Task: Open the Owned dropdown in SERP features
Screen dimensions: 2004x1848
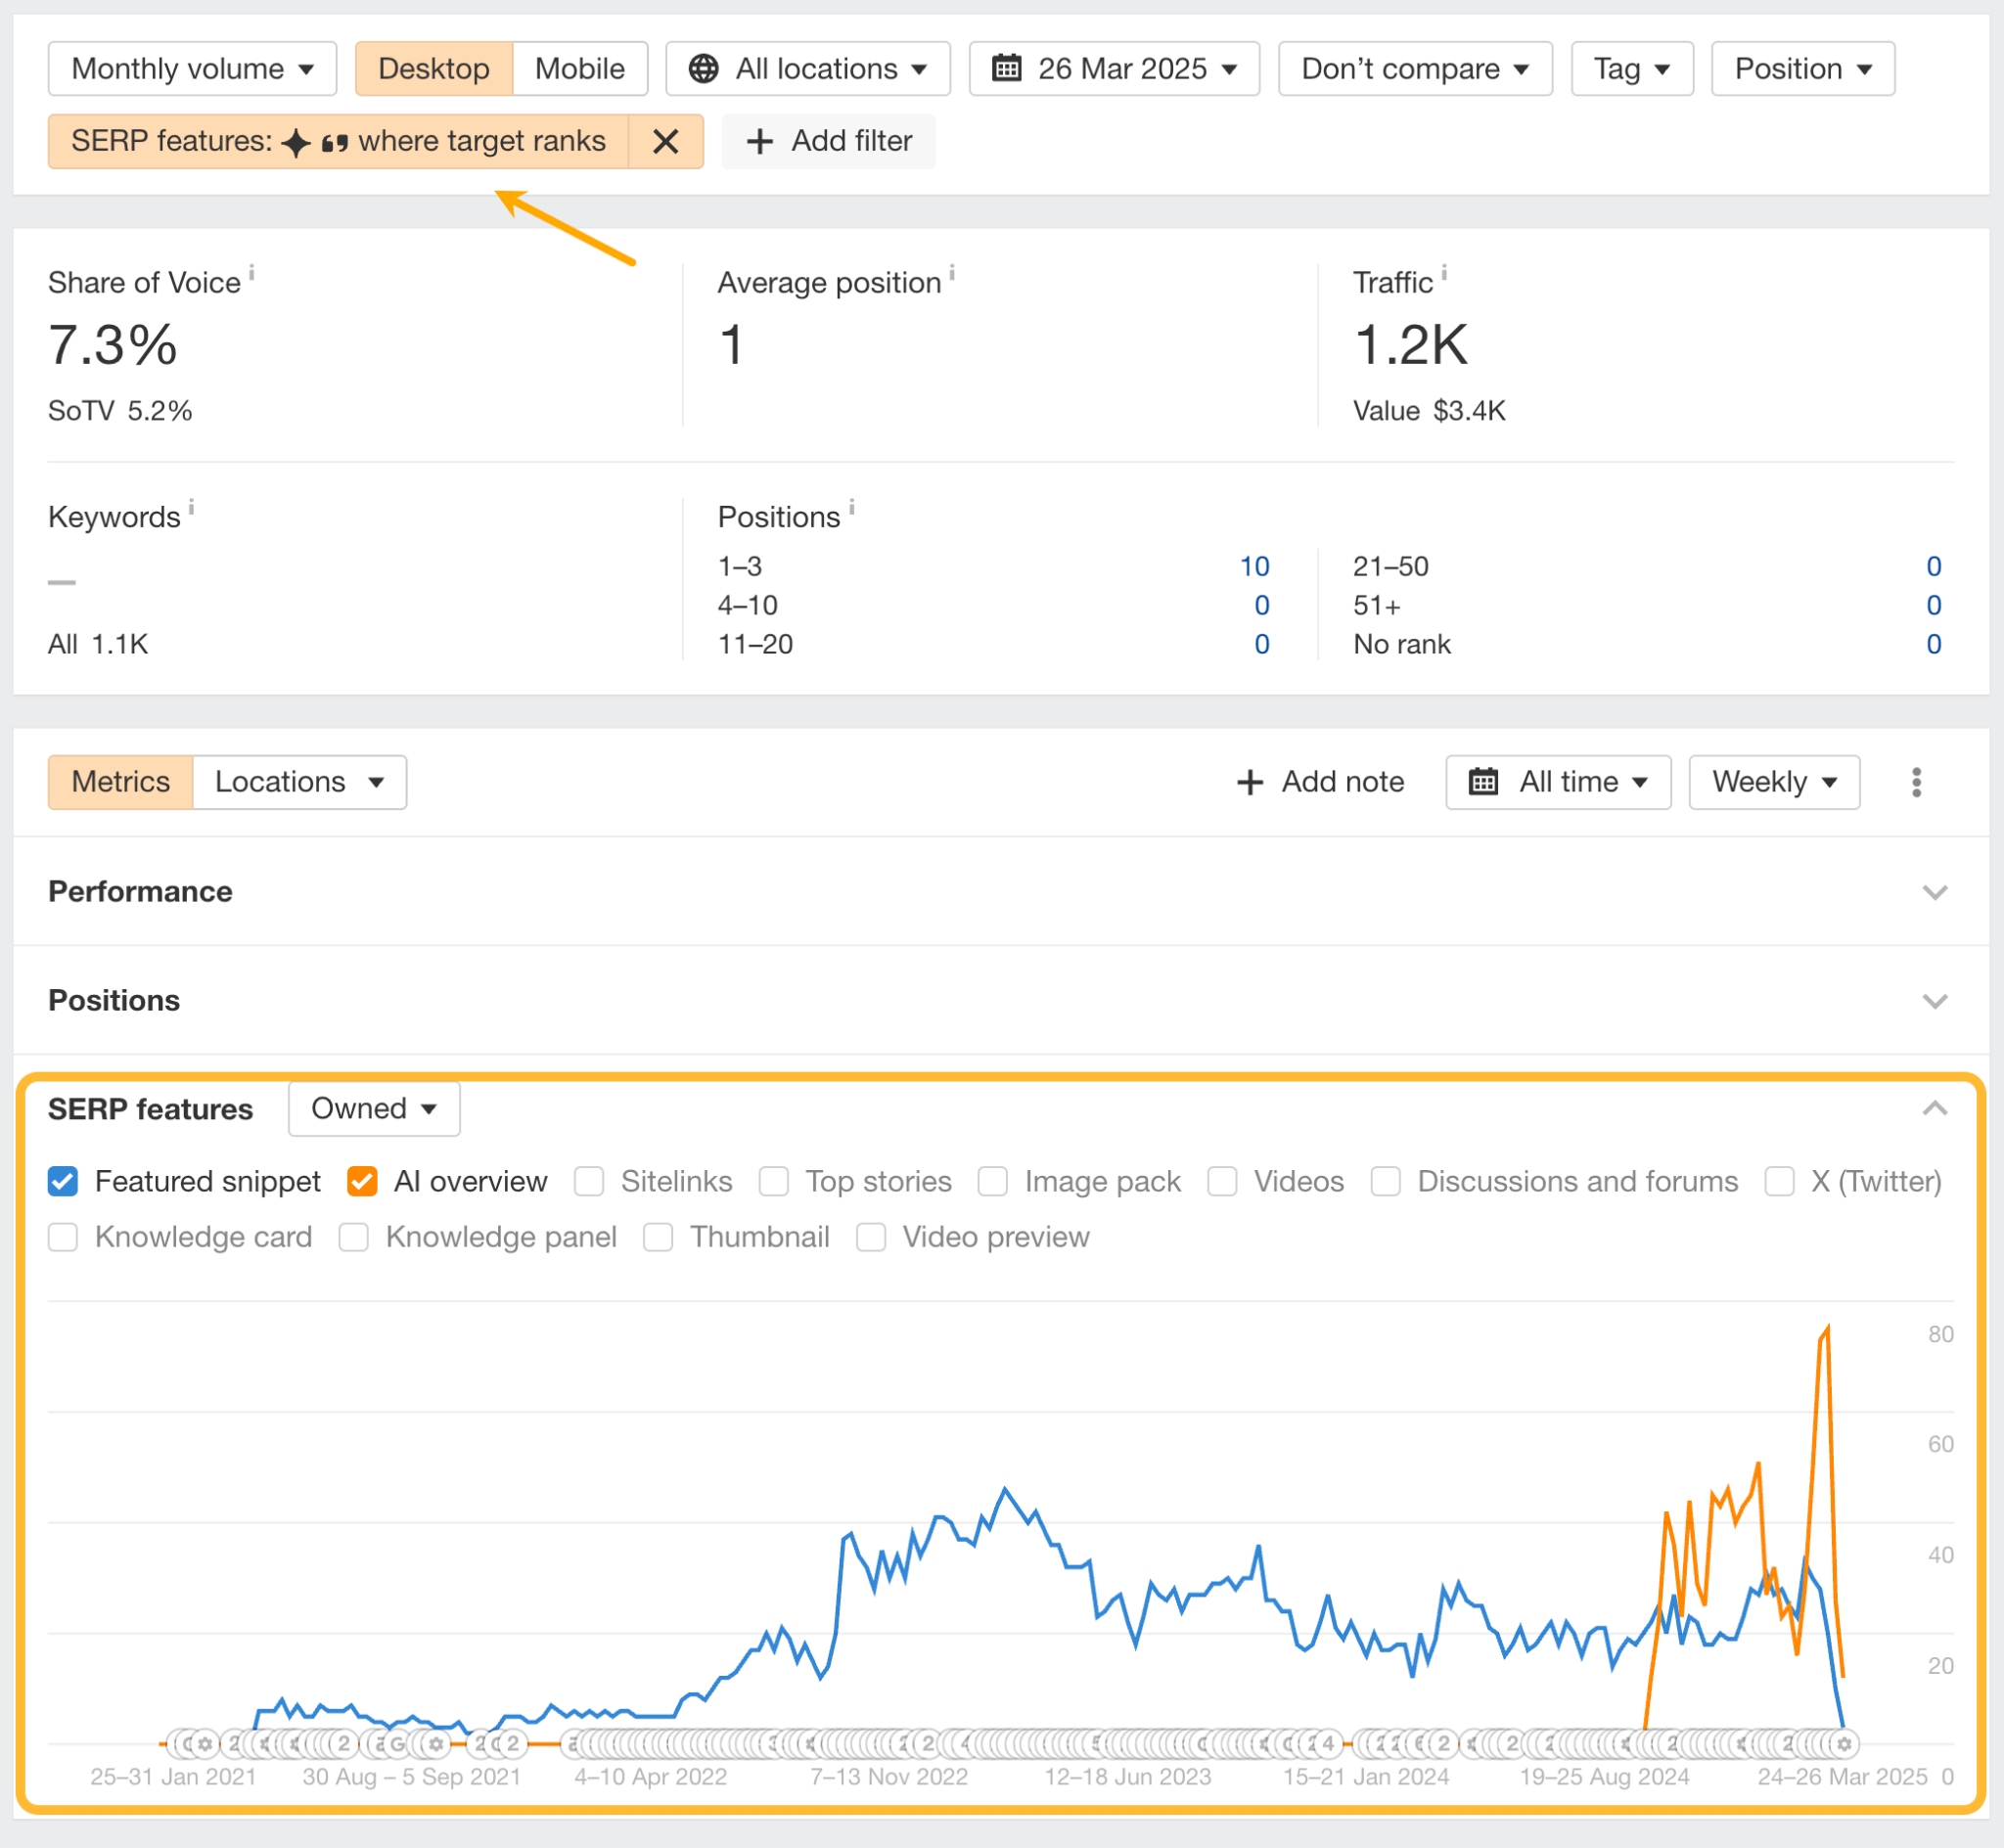Action: tap(373, 1108)
